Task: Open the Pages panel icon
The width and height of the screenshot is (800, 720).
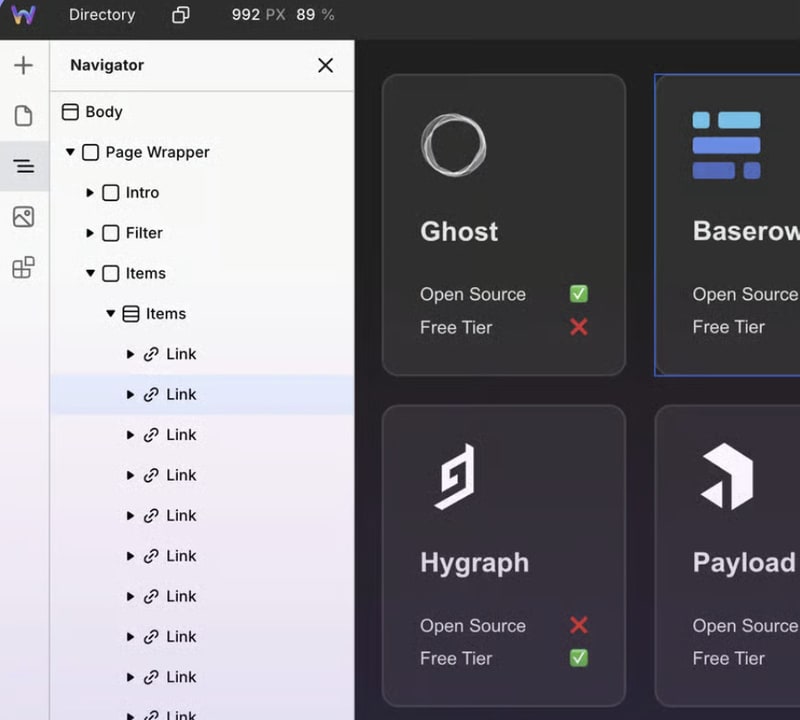Action: click(23, 116)
